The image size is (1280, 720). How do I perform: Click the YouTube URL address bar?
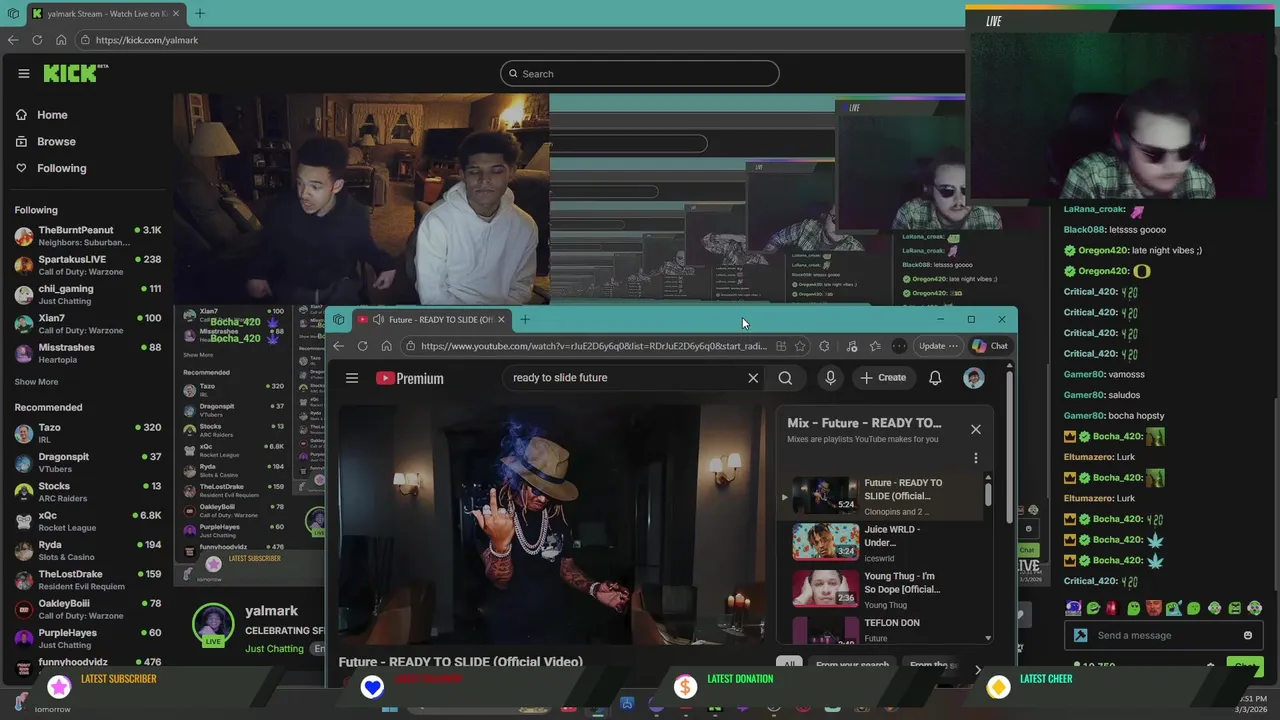(x=594, y=346)
